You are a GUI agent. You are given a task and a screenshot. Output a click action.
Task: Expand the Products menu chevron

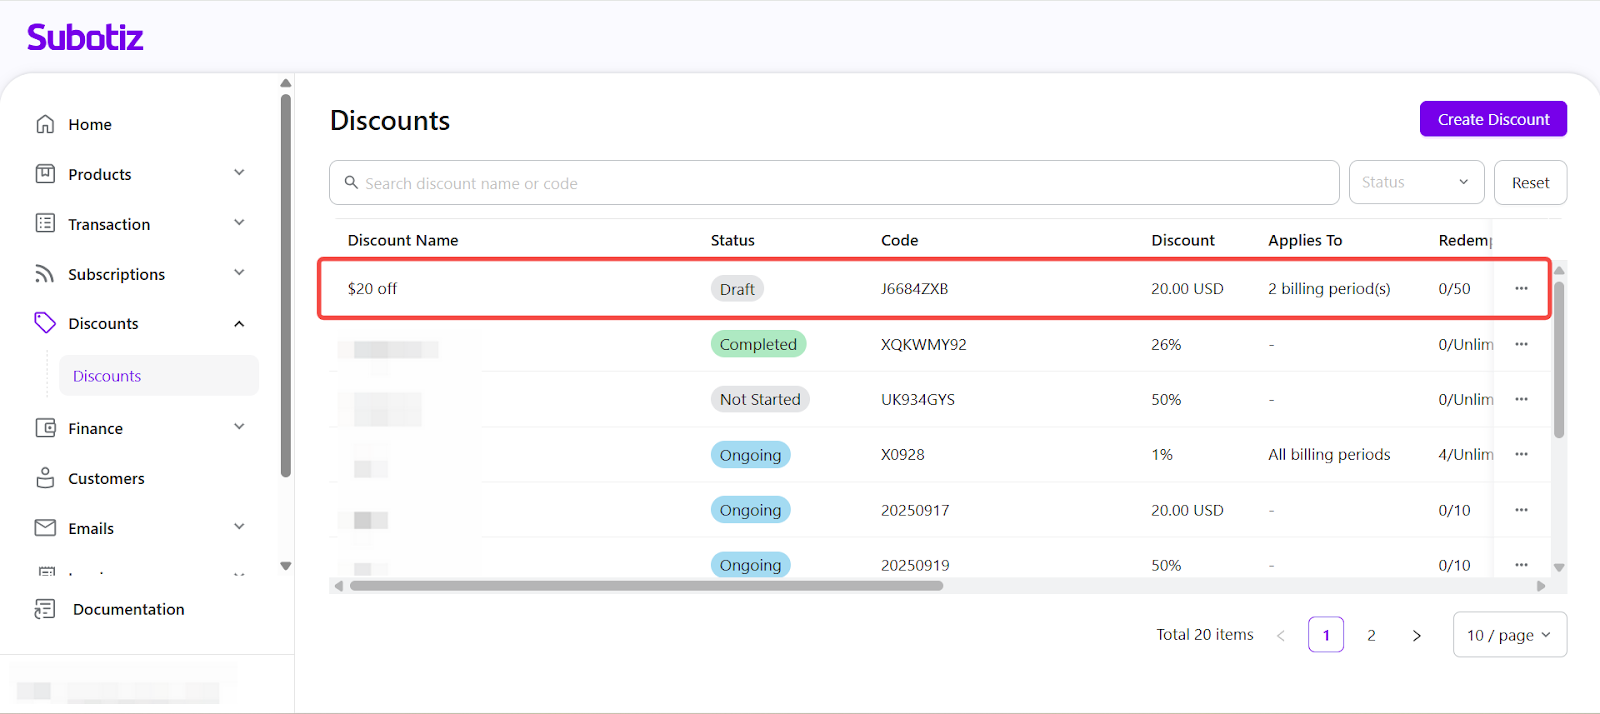click(239, 173)
